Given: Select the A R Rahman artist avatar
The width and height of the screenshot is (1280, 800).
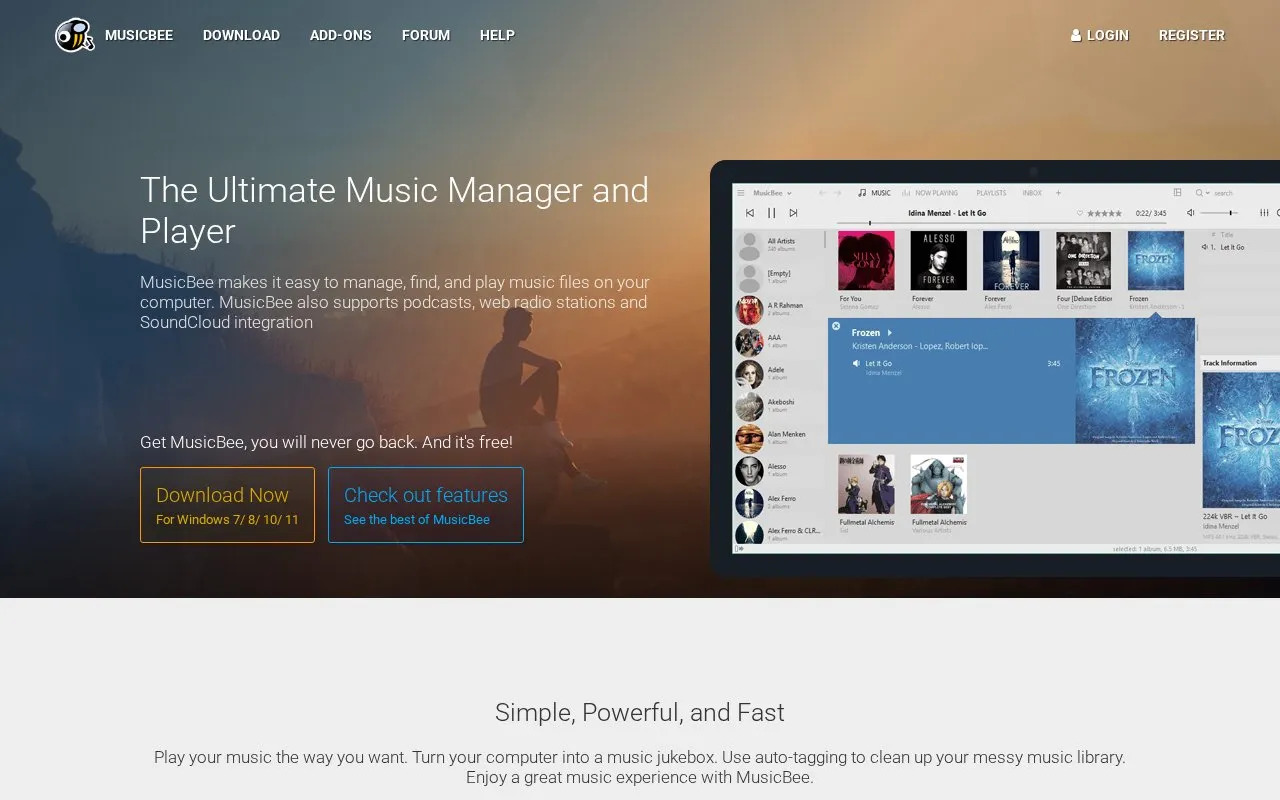Looking at the screenshot, I should 750,310.
